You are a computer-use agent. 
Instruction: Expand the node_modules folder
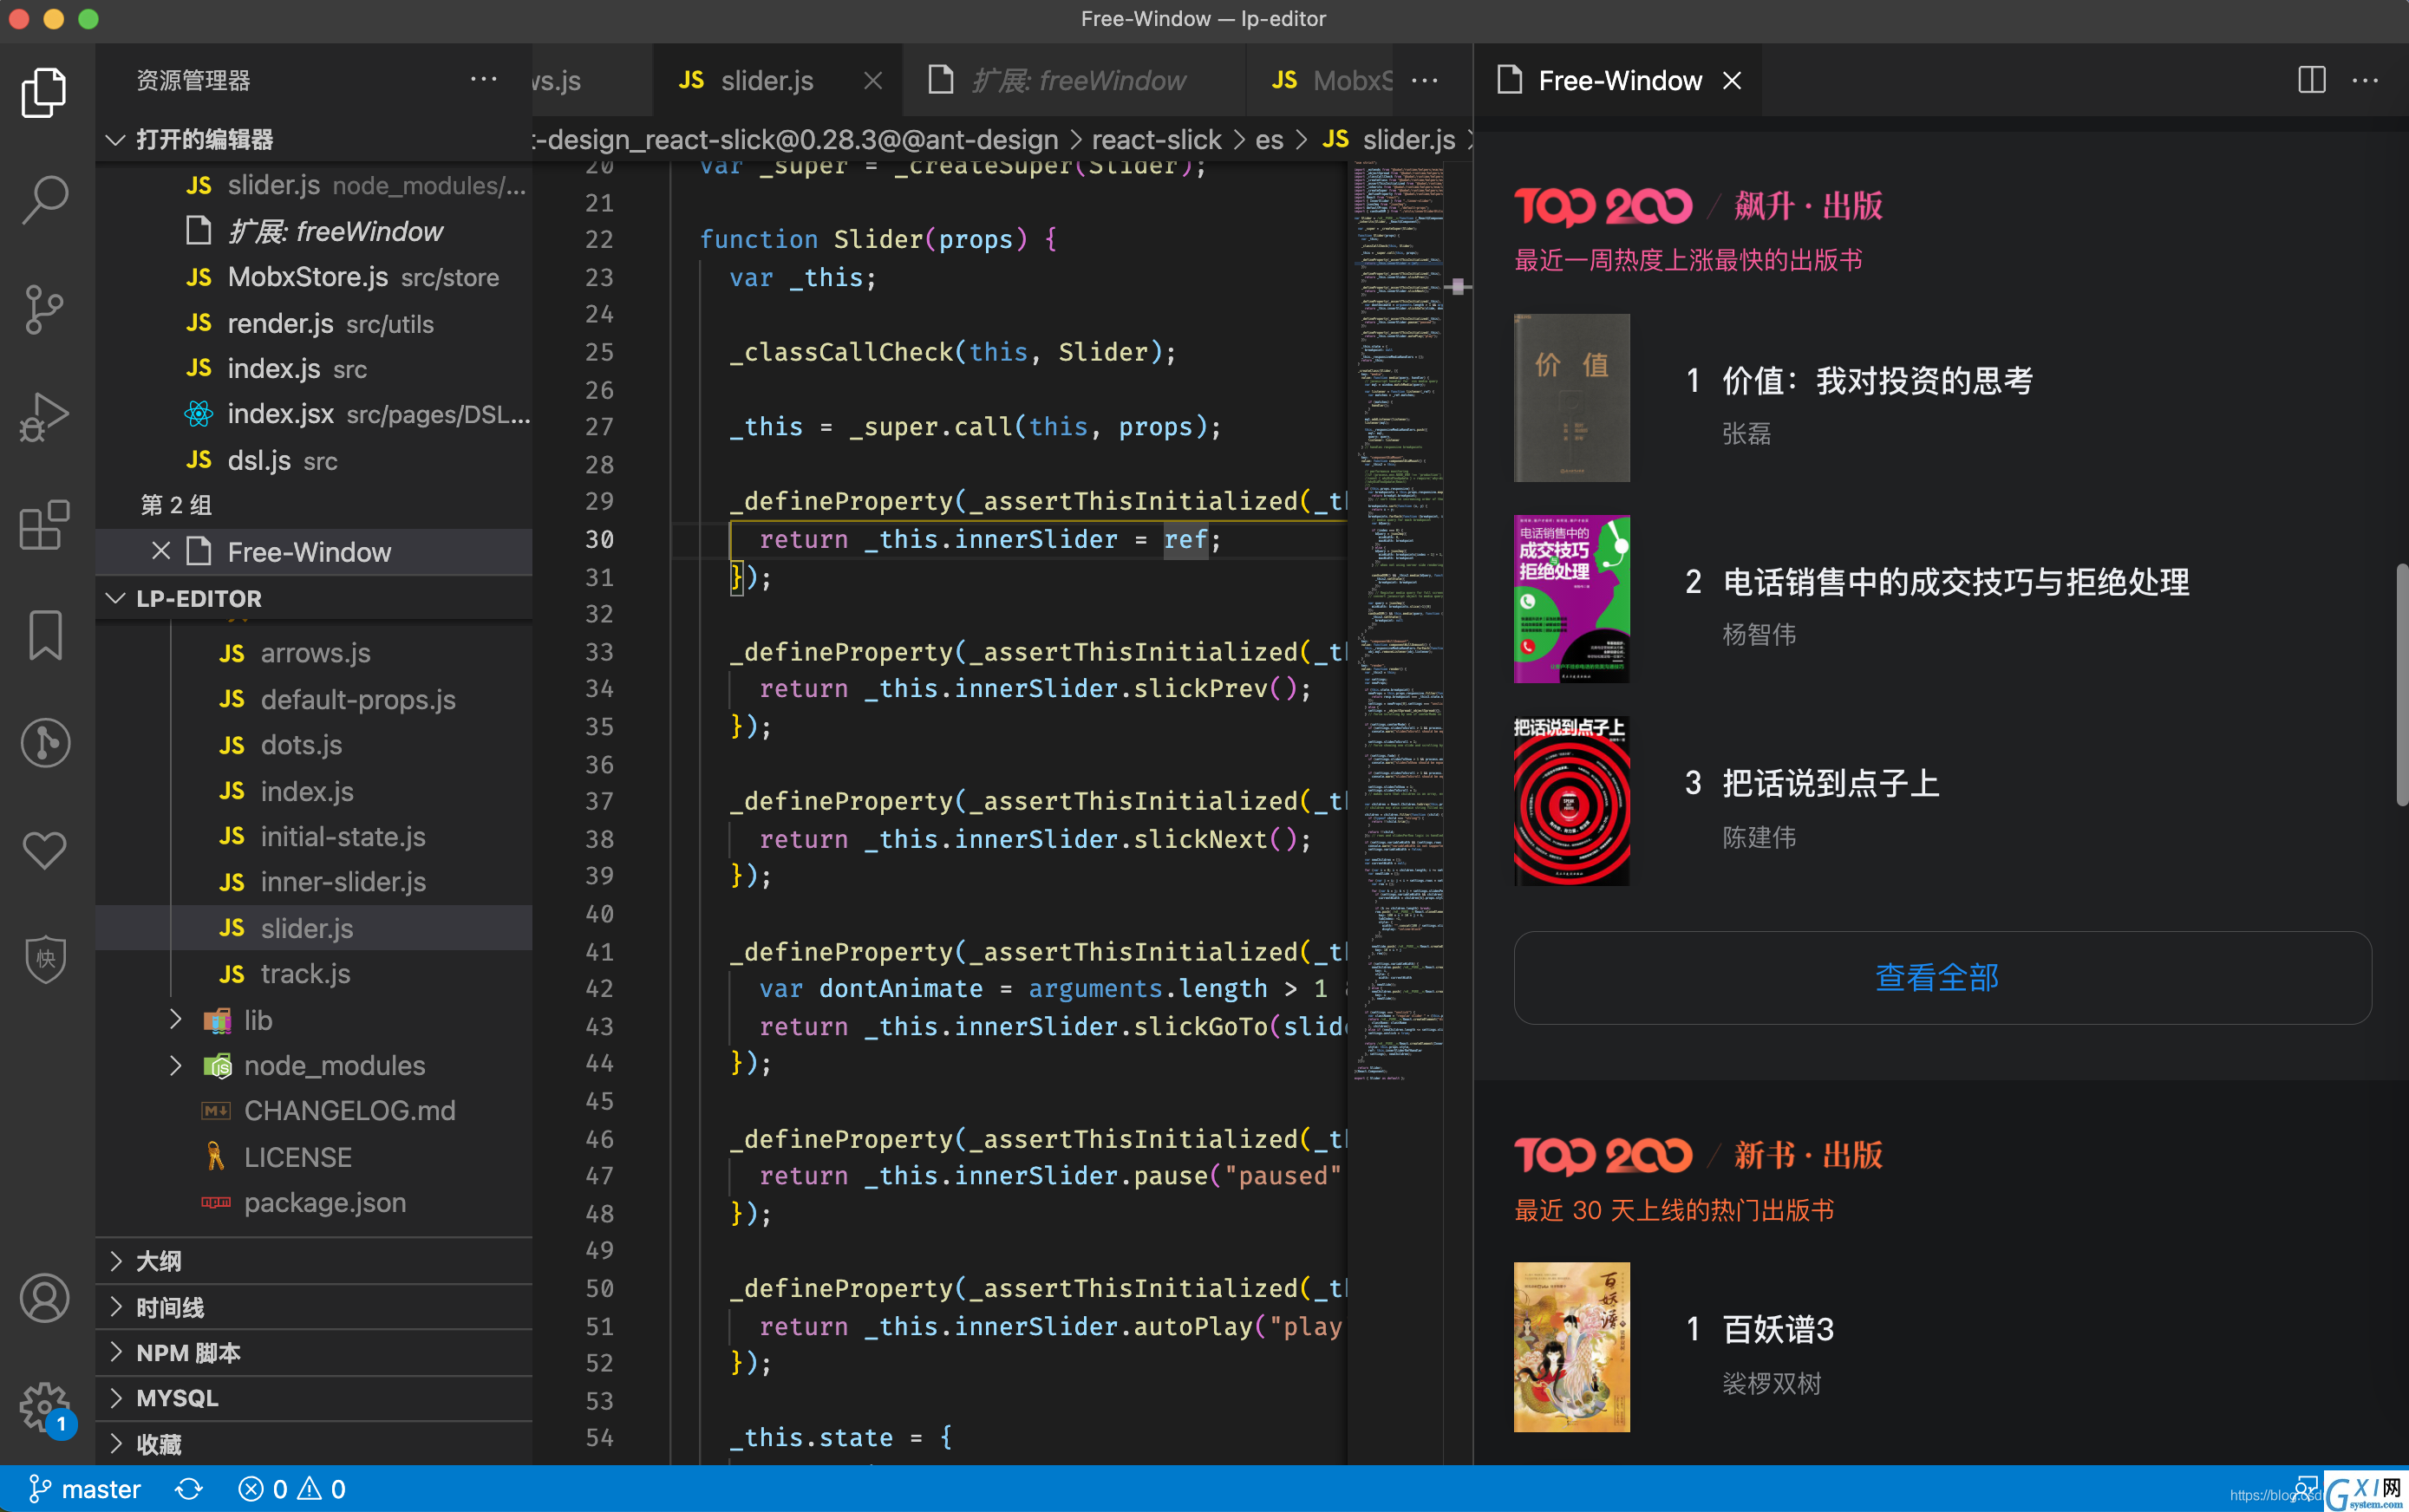click(x=176, y=1065)
